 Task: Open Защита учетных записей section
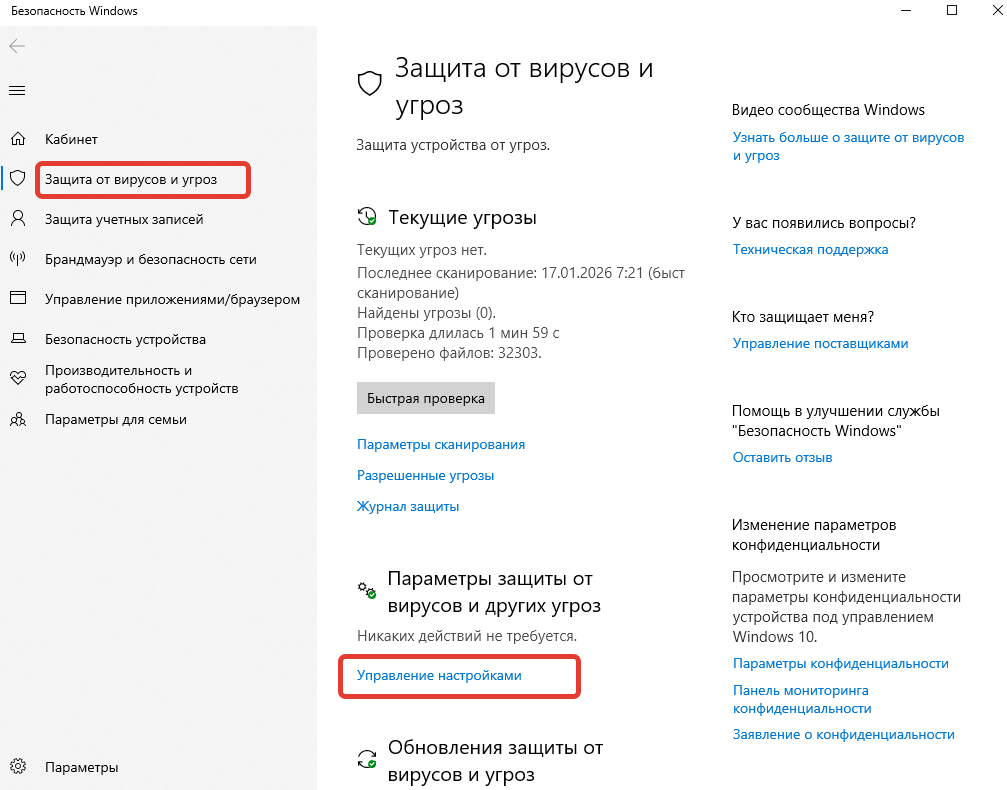click(x=124, y=219)
